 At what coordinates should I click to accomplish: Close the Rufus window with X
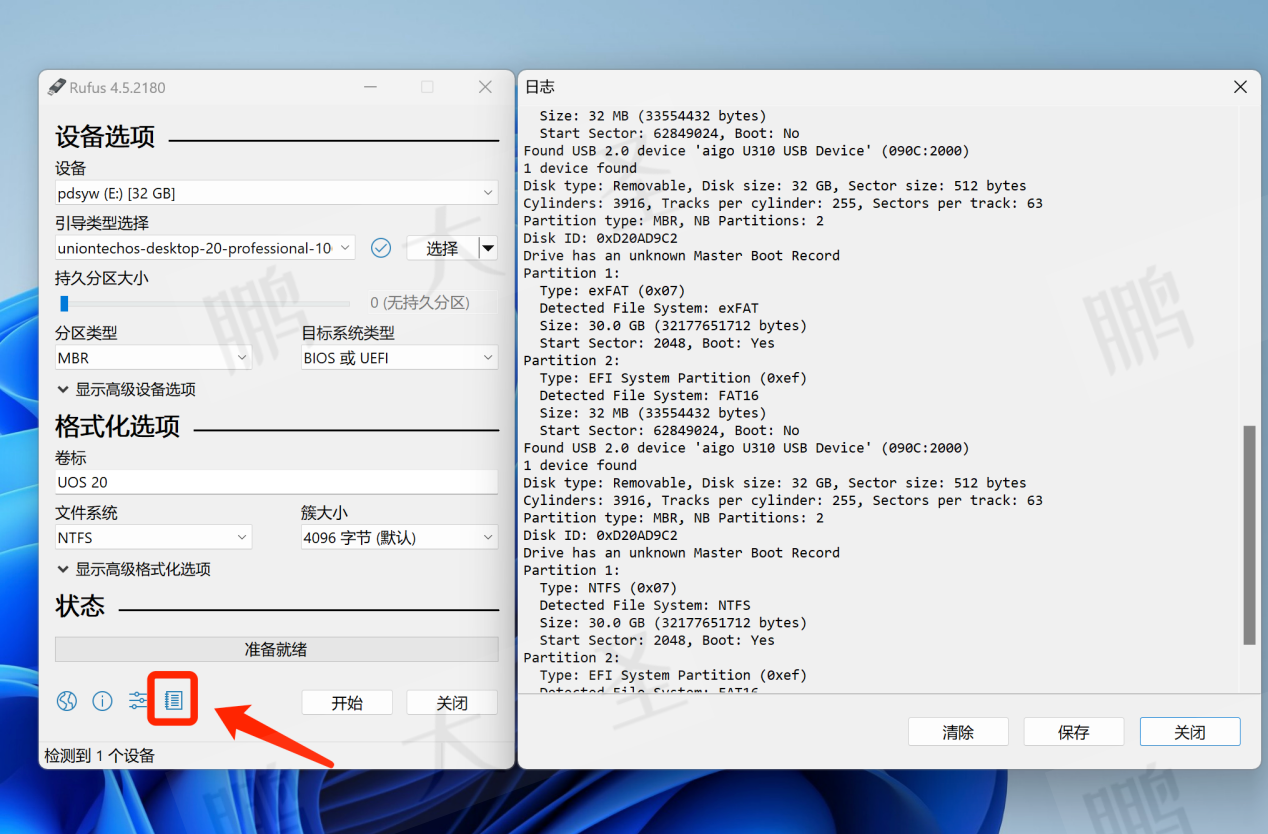coord(485,87)
